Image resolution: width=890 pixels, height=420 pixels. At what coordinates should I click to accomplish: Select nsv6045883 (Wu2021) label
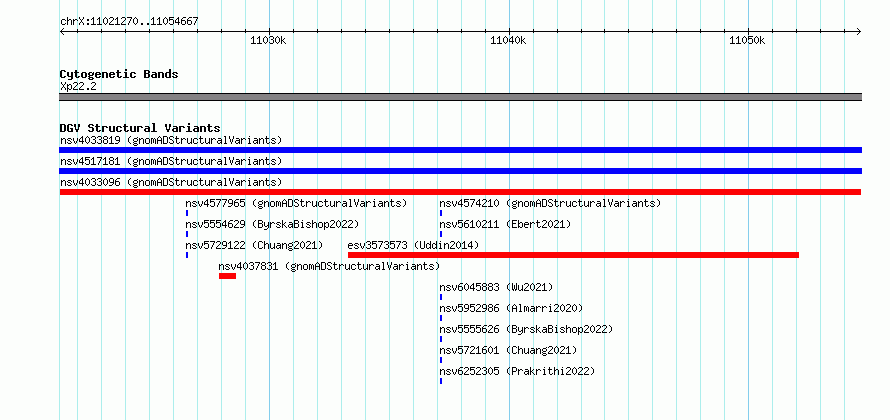pyautogui.click(x=496, y=287)
